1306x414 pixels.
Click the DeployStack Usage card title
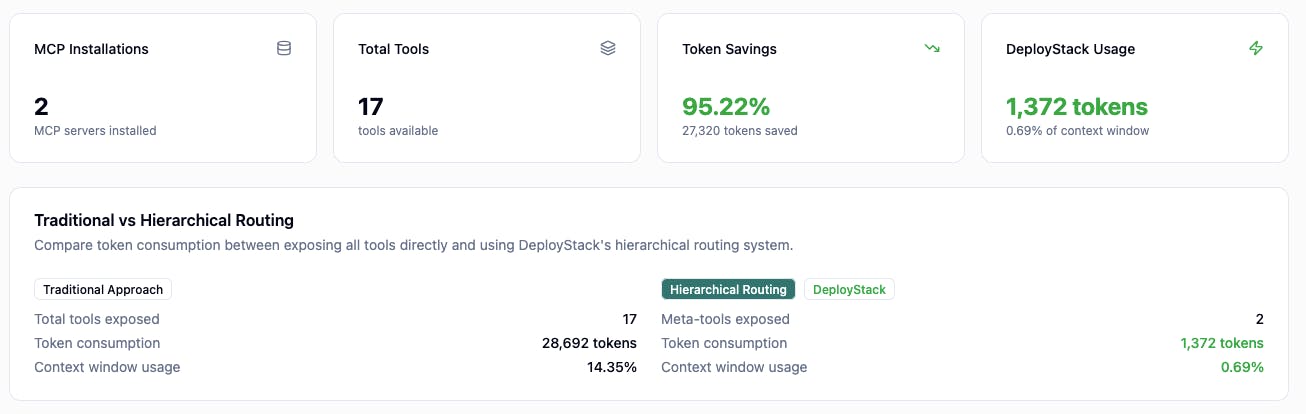pos(1070,49)
